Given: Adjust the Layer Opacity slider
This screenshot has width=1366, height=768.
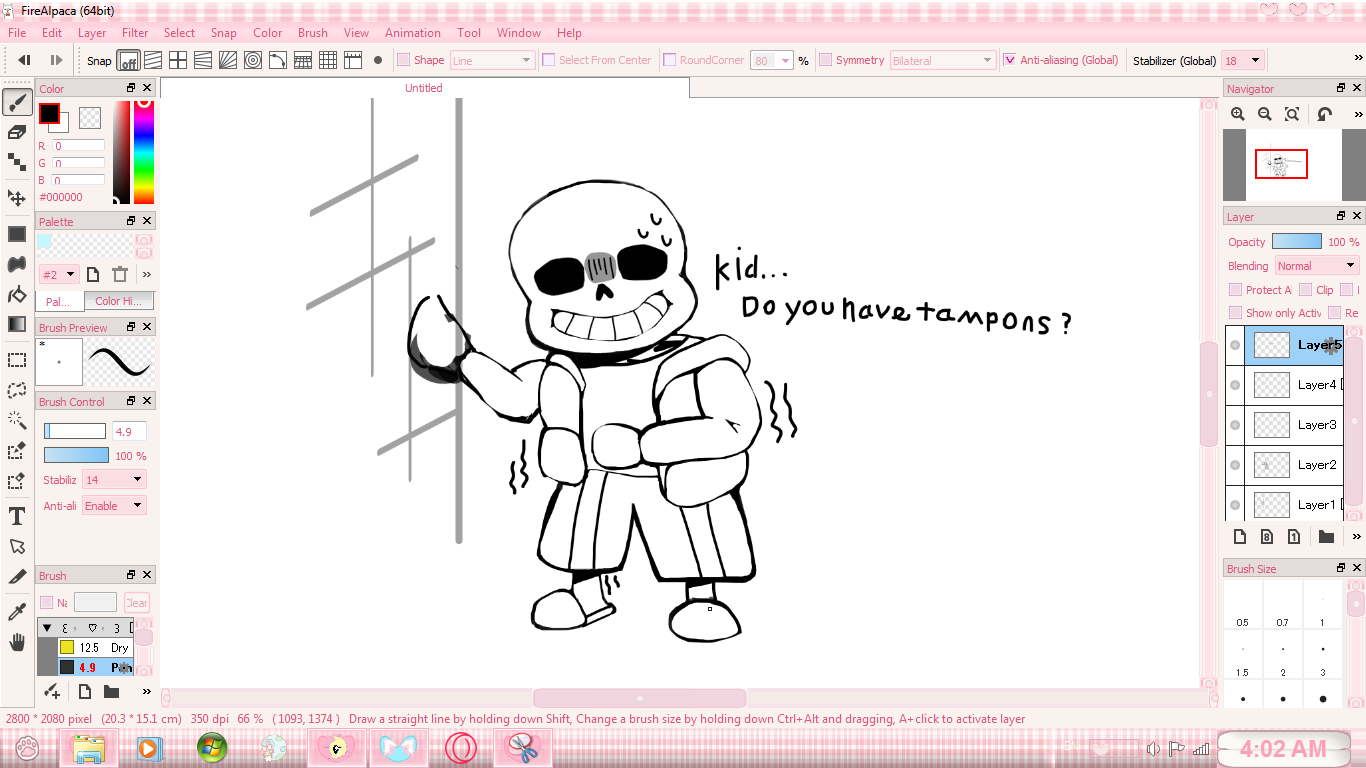Looking at the screenshot, I should click(x=1296, y=242).
